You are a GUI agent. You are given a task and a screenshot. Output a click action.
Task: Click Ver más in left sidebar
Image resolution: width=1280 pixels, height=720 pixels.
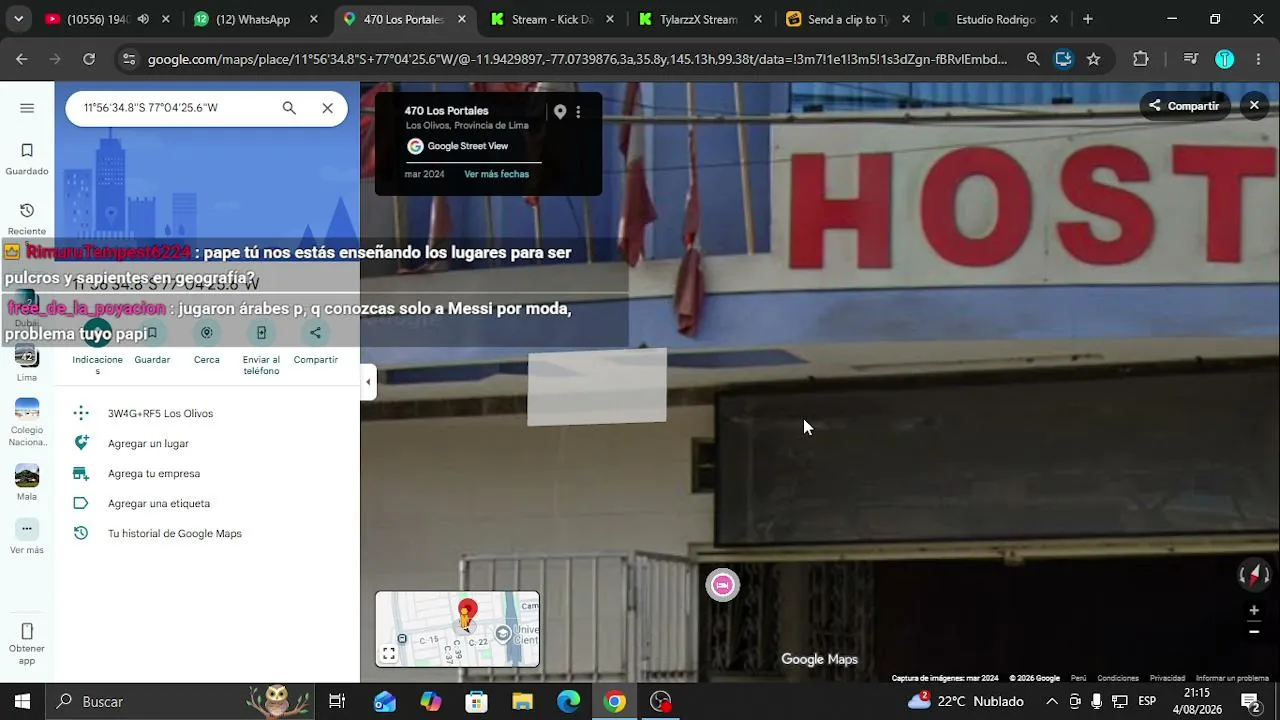[27, 537]
